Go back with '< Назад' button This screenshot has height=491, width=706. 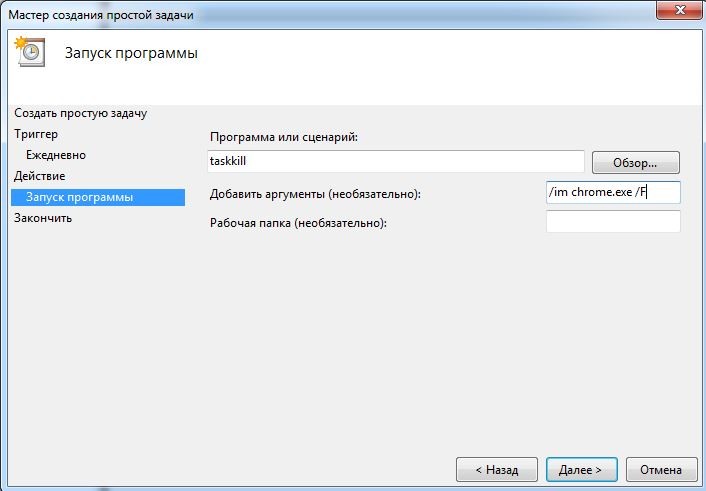pyautogui.click(x=496, y=469)
